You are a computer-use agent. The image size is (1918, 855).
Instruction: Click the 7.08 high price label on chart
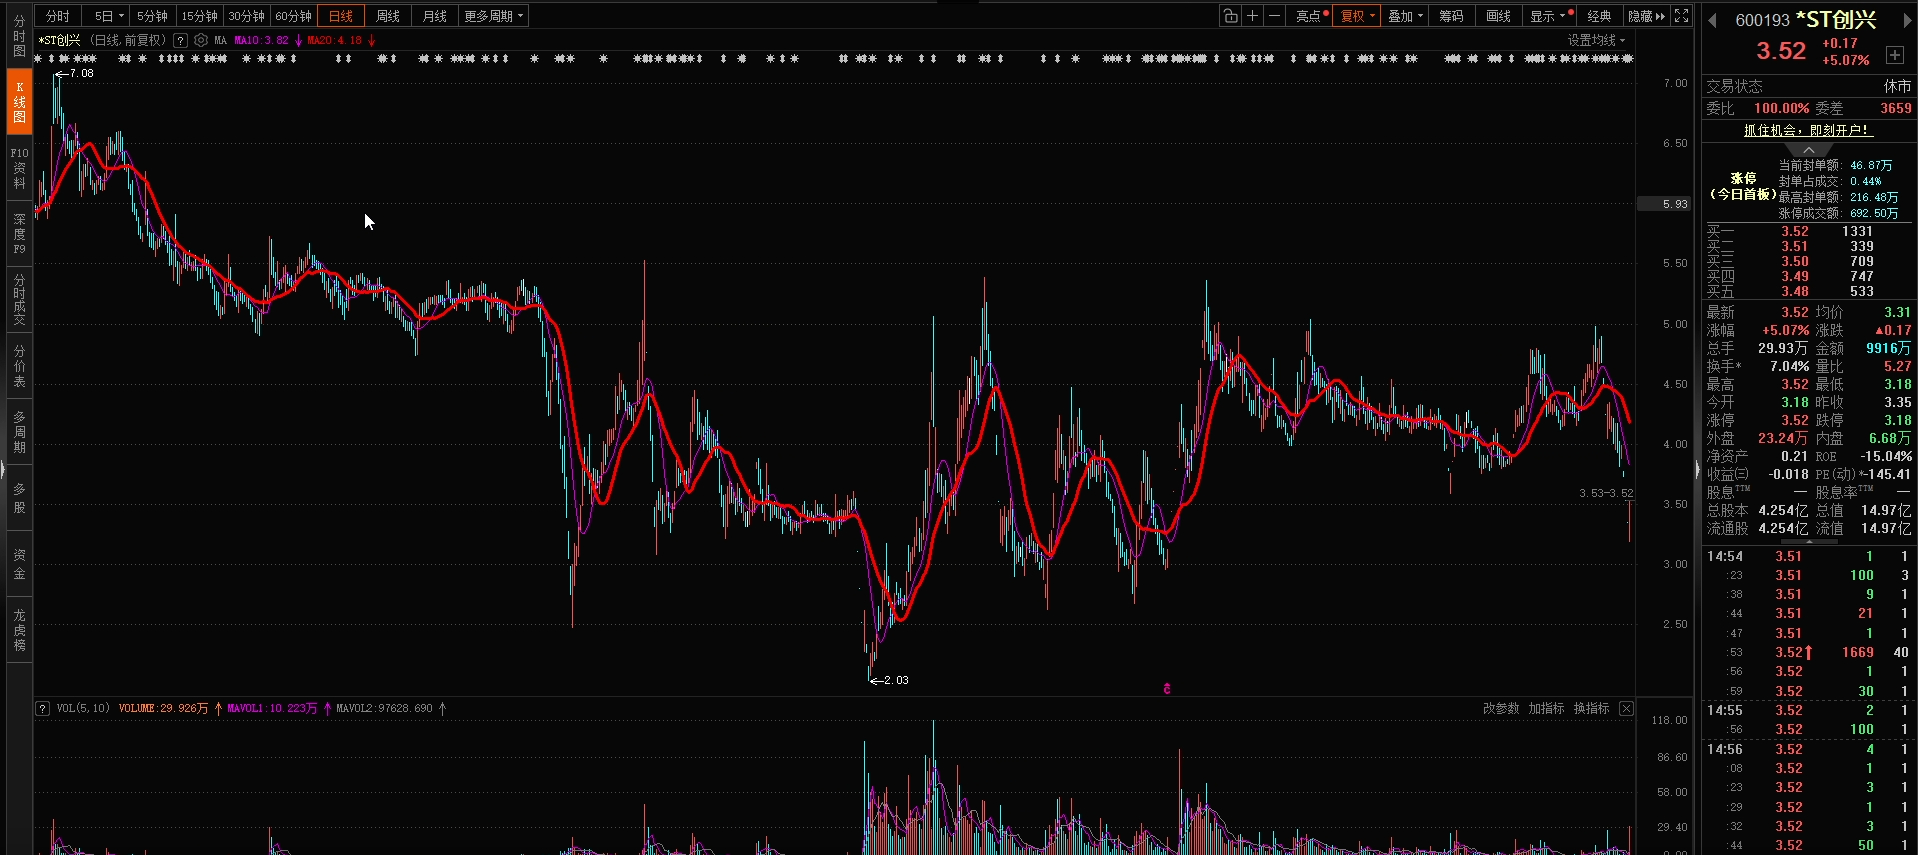[x=82, y=74]
